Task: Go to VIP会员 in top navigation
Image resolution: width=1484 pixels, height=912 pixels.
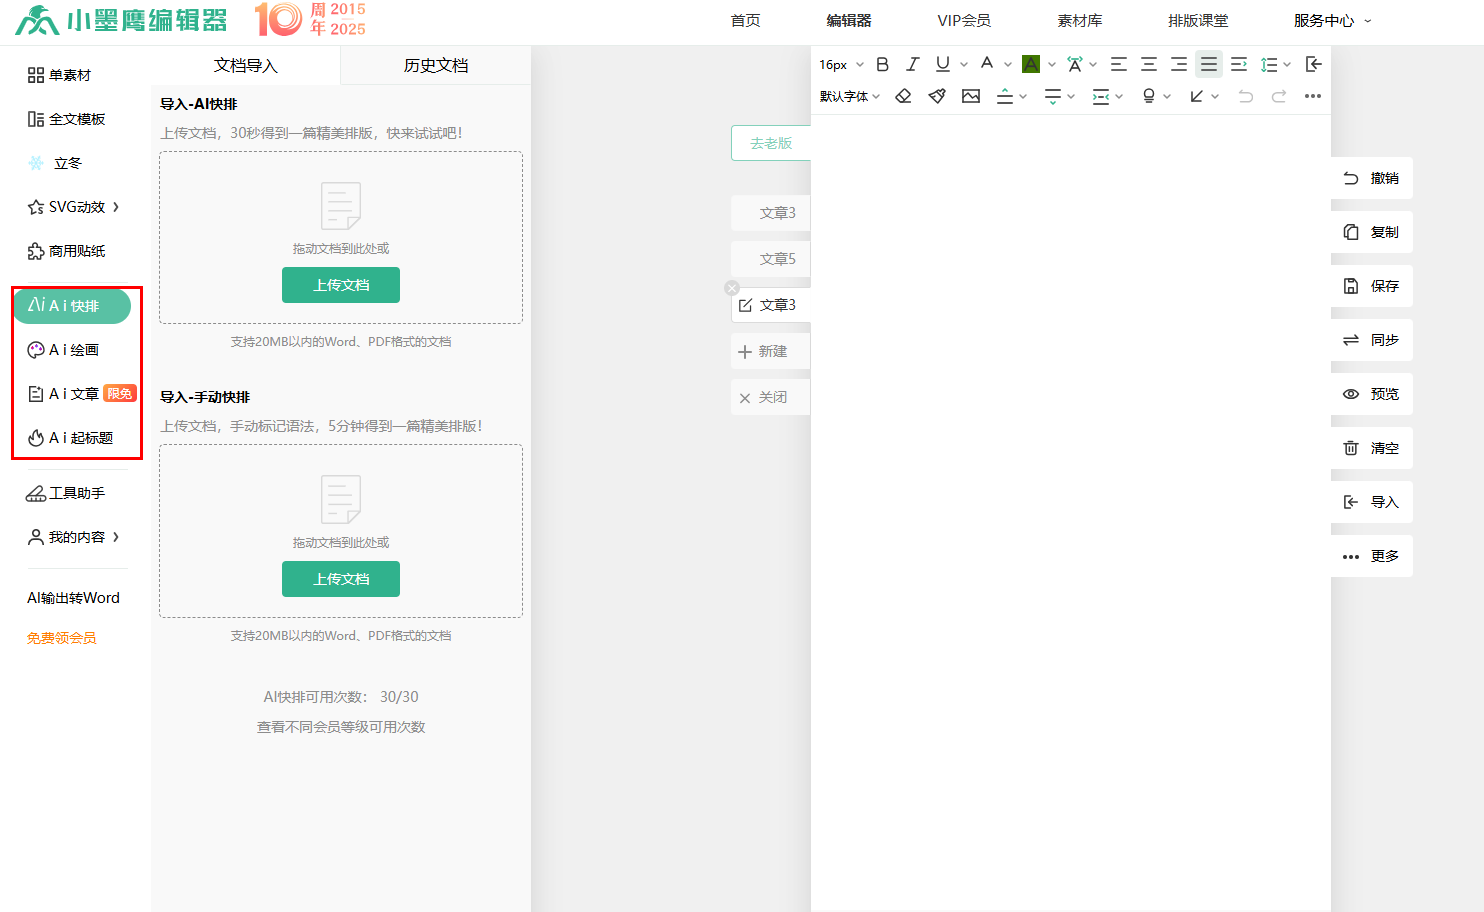Action: (963, 21)
